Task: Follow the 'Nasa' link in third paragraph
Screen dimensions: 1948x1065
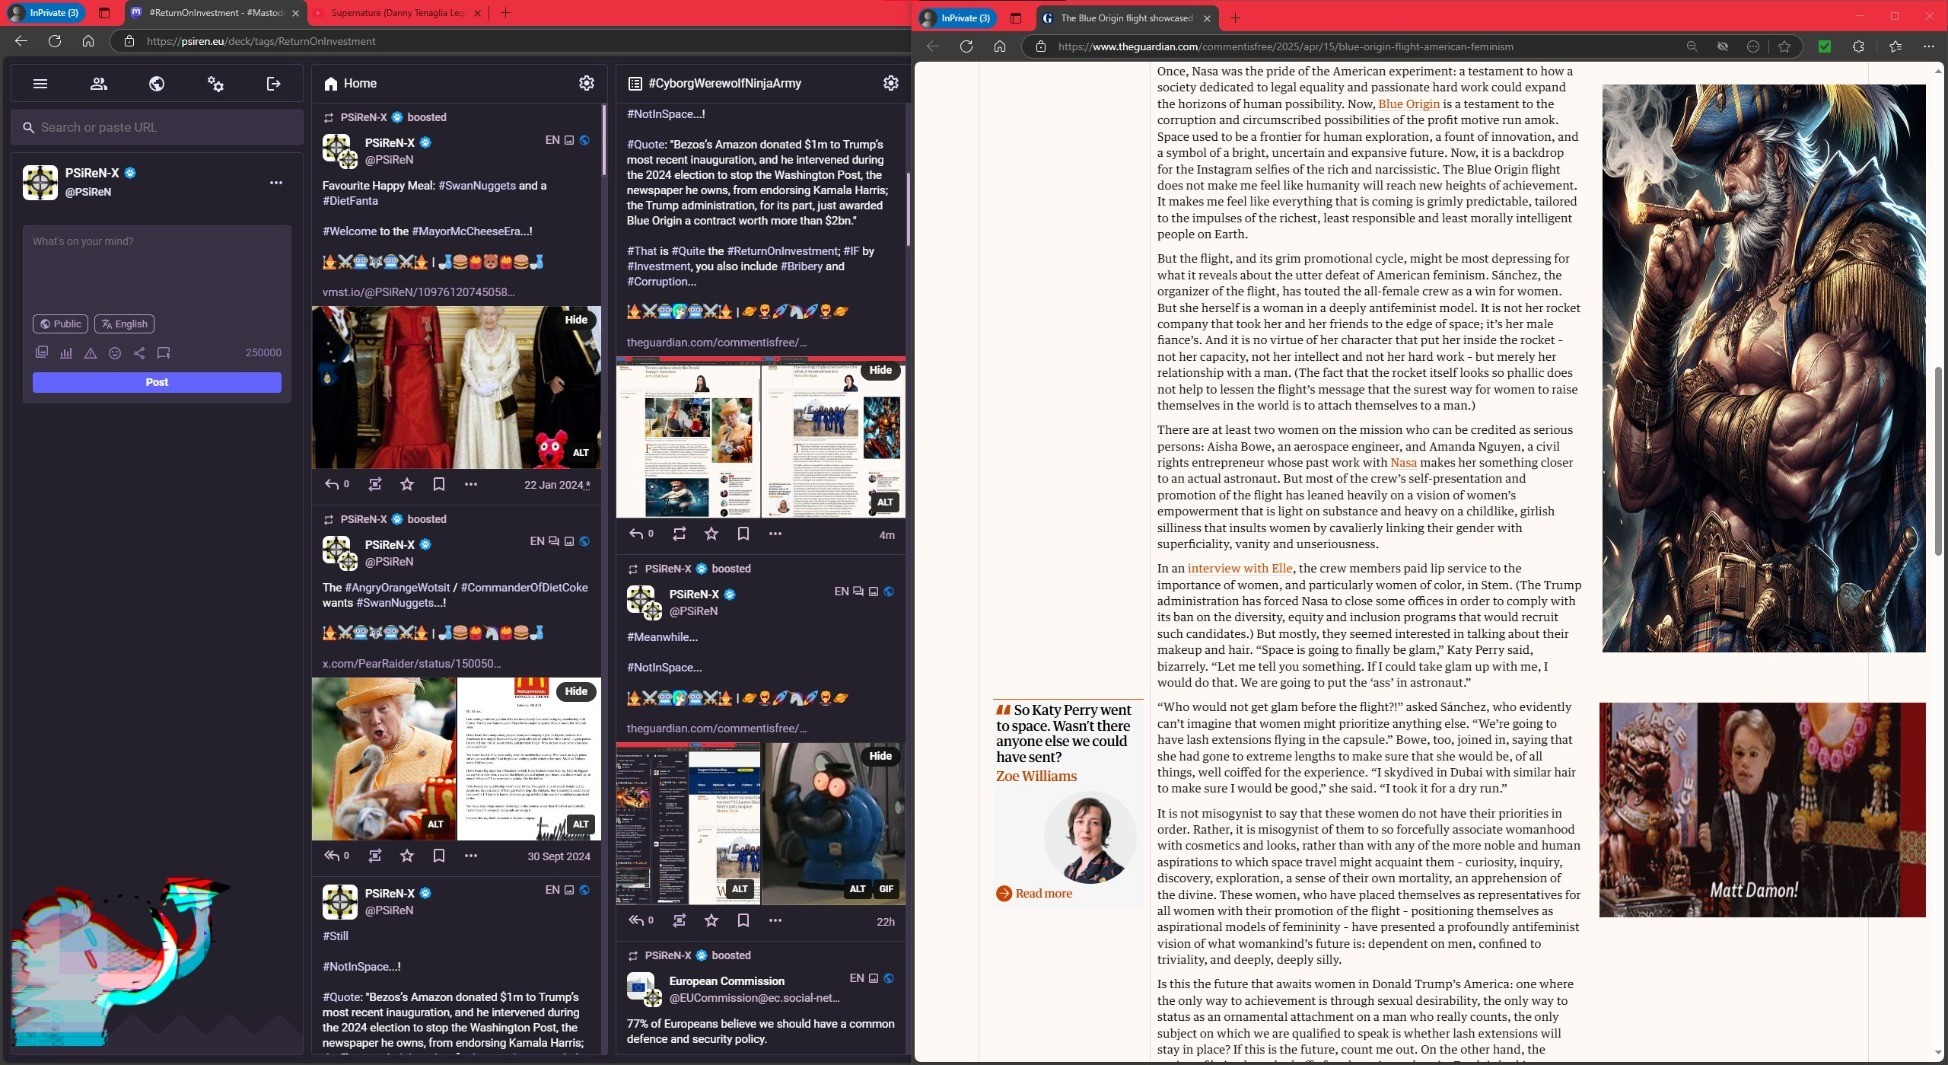Action: tap(1403, 462)
